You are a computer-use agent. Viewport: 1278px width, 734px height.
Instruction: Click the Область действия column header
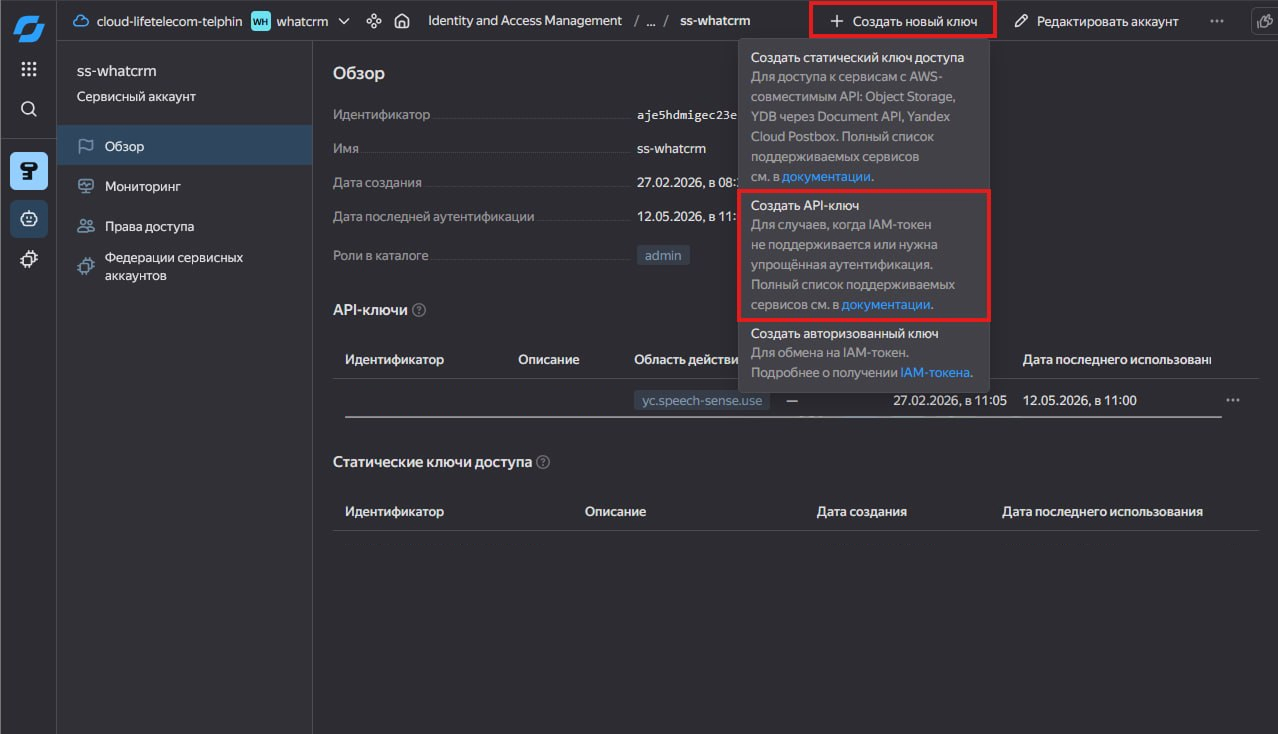(686, 360)
